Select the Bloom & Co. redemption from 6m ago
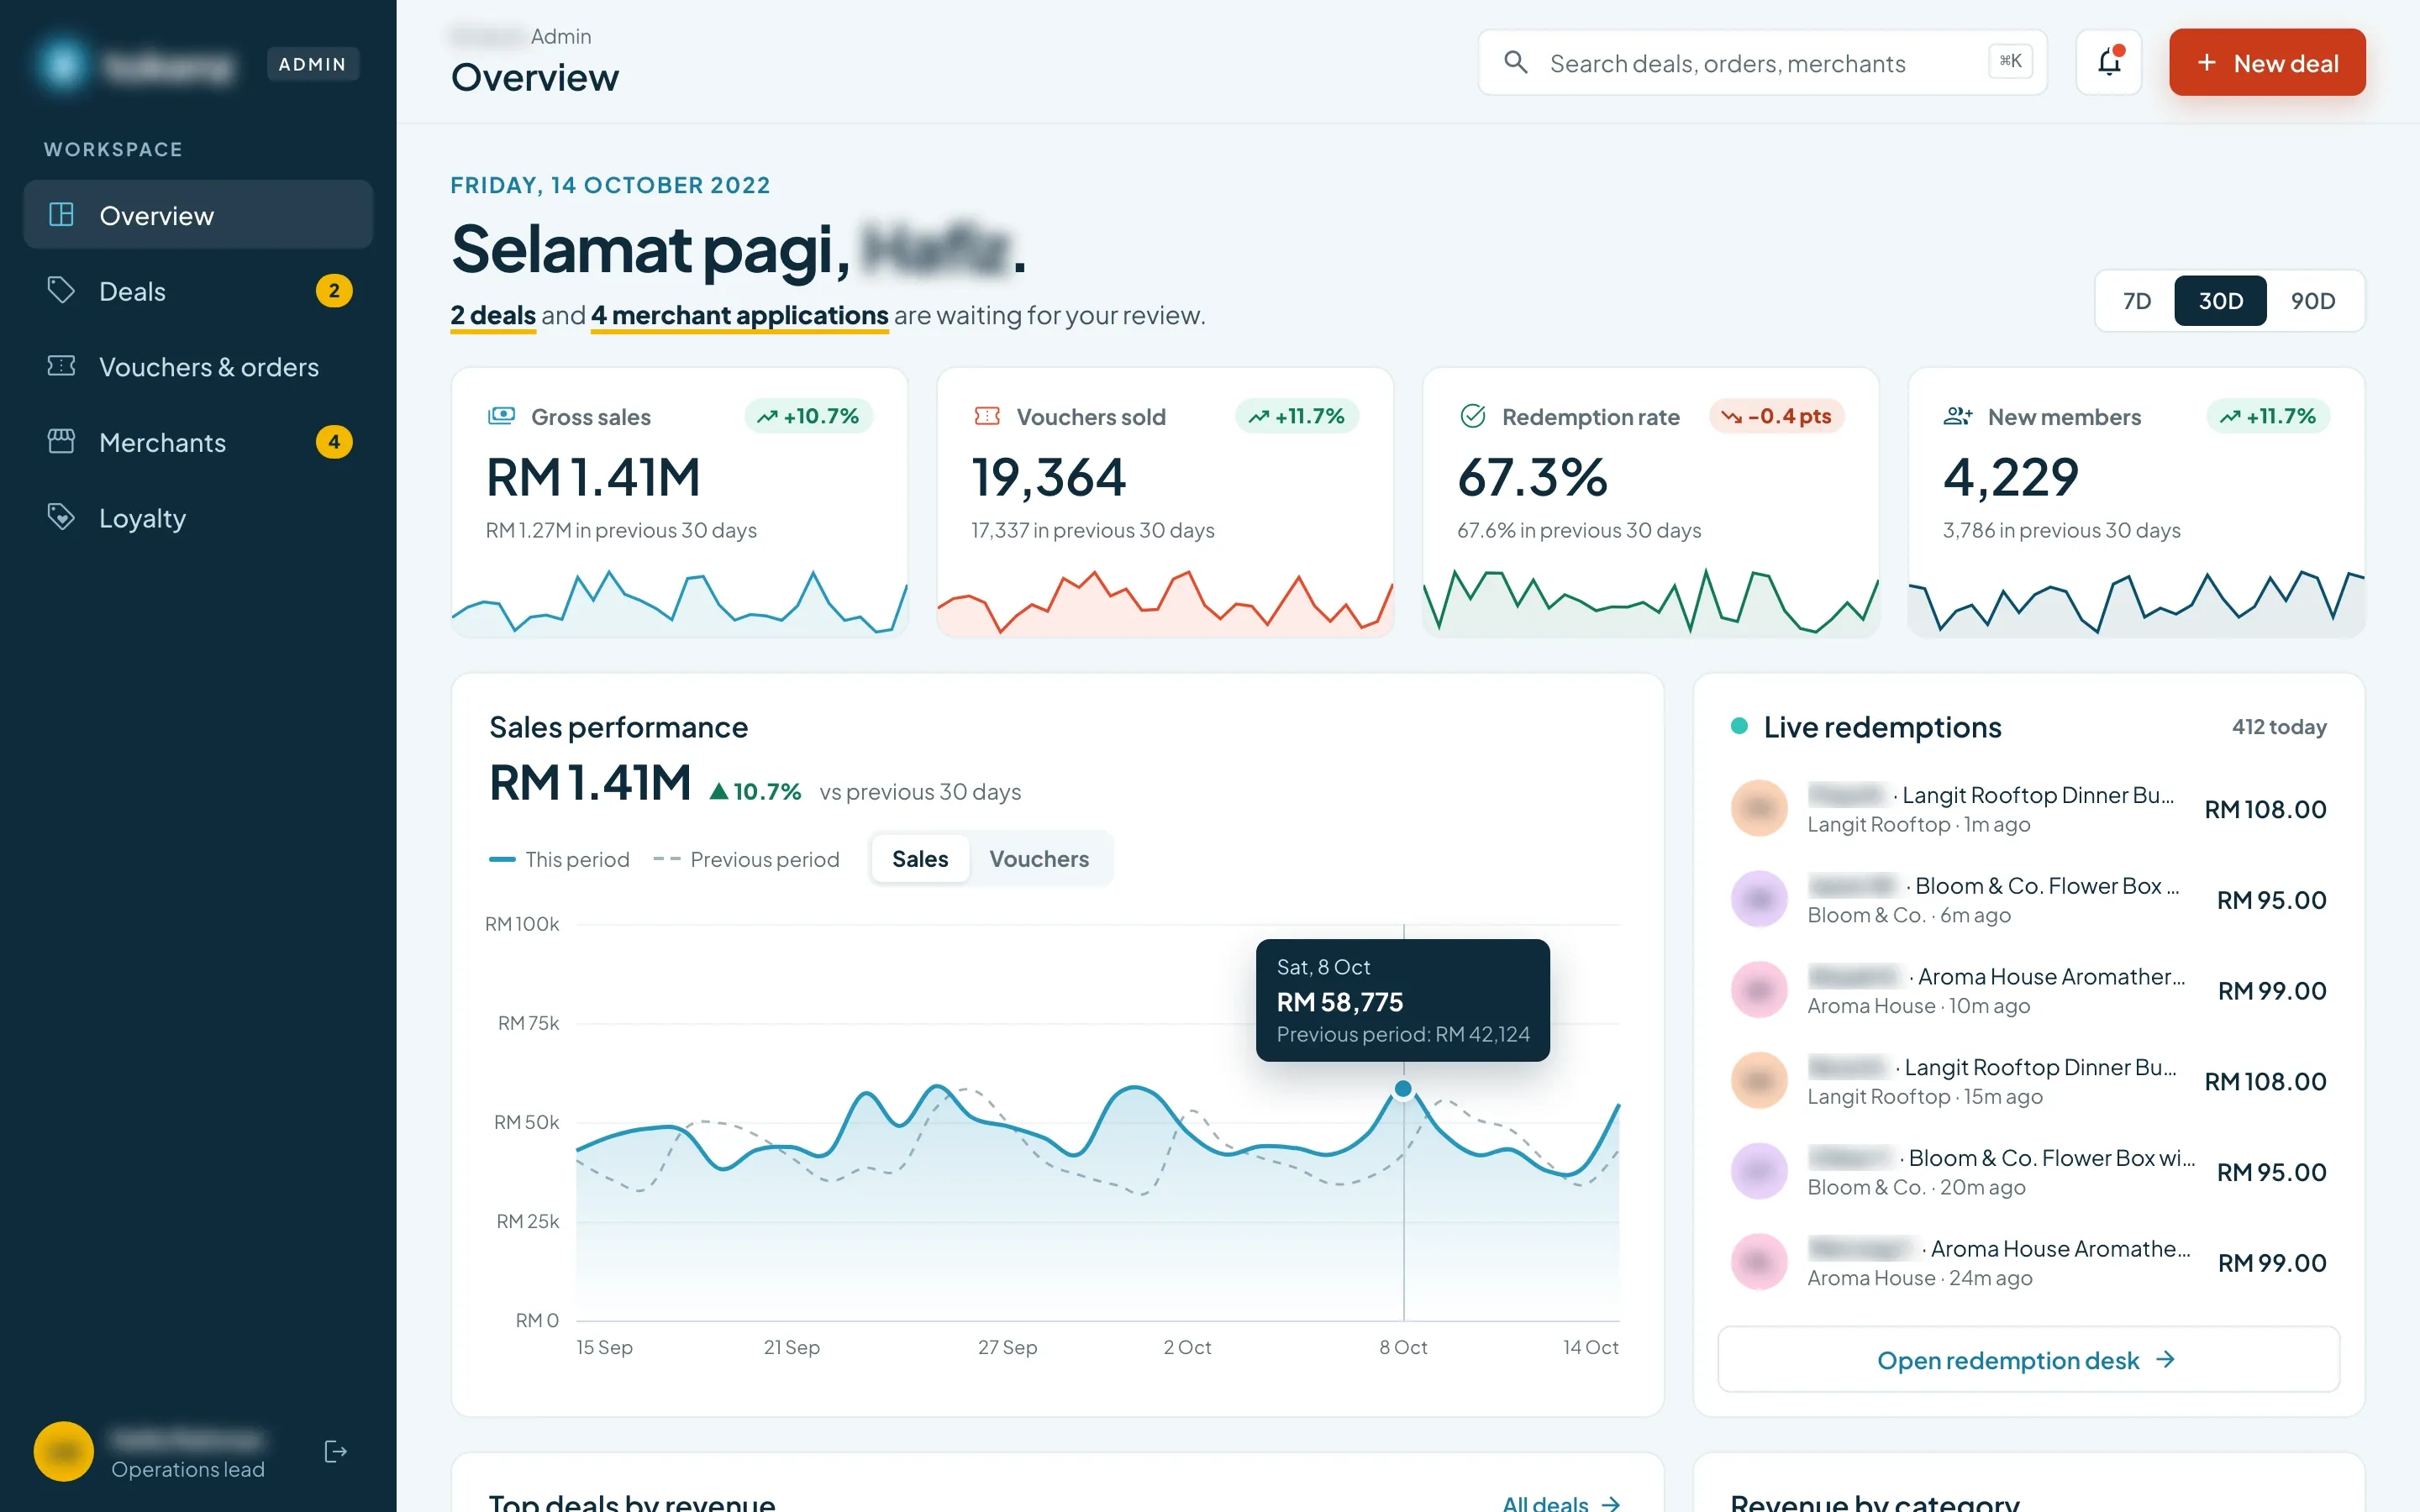 click(x=2028, y=899)
